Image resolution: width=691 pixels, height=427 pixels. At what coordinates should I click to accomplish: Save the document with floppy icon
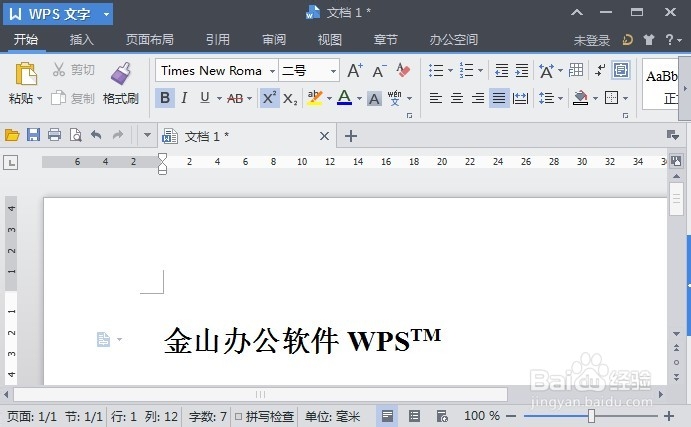(33, 135)
